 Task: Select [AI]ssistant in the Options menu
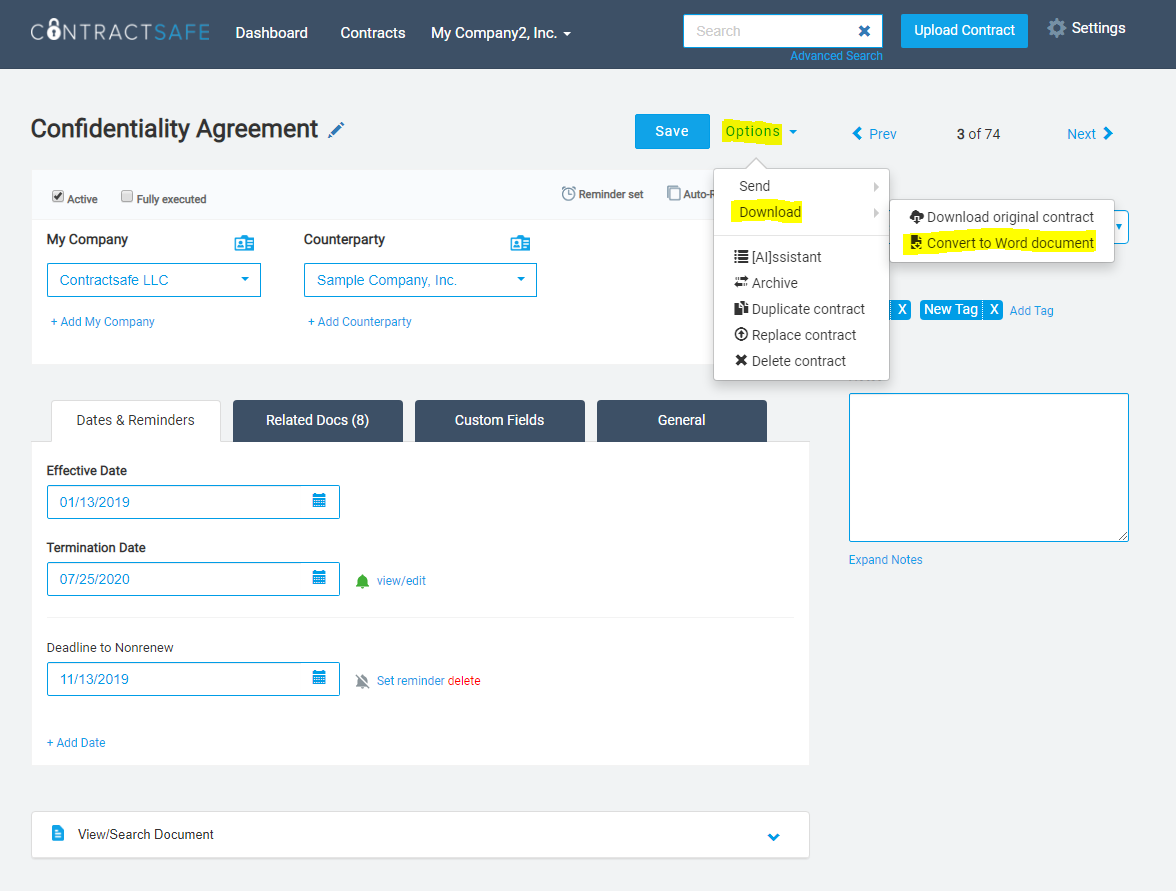801,257
